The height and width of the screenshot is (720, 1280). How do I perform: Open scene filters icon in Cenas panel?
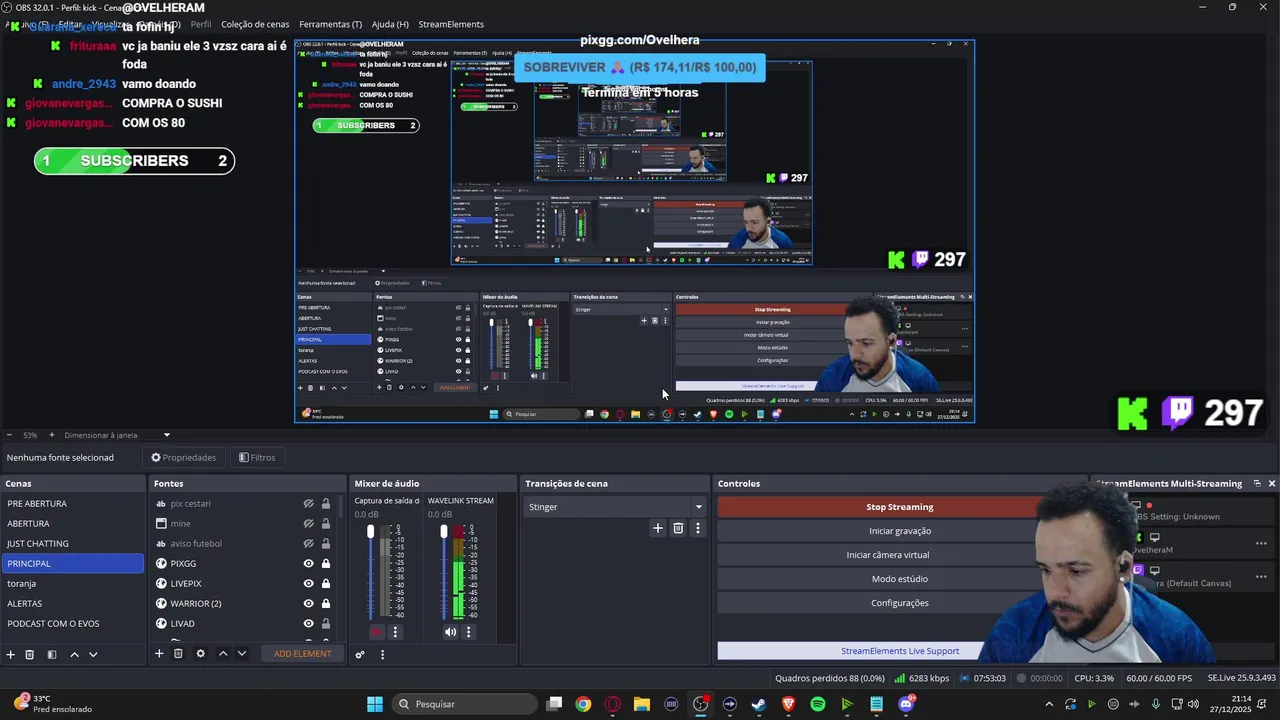[x=52, y=654]
